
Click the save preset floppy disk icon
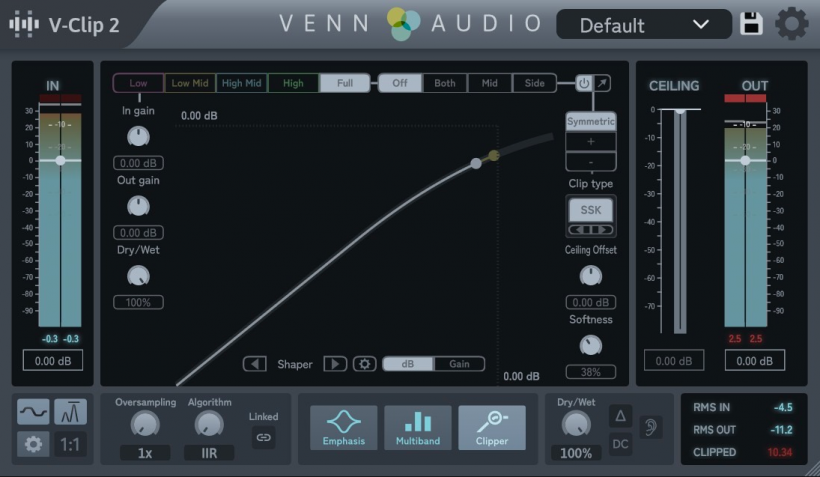[x=751, y=24]
